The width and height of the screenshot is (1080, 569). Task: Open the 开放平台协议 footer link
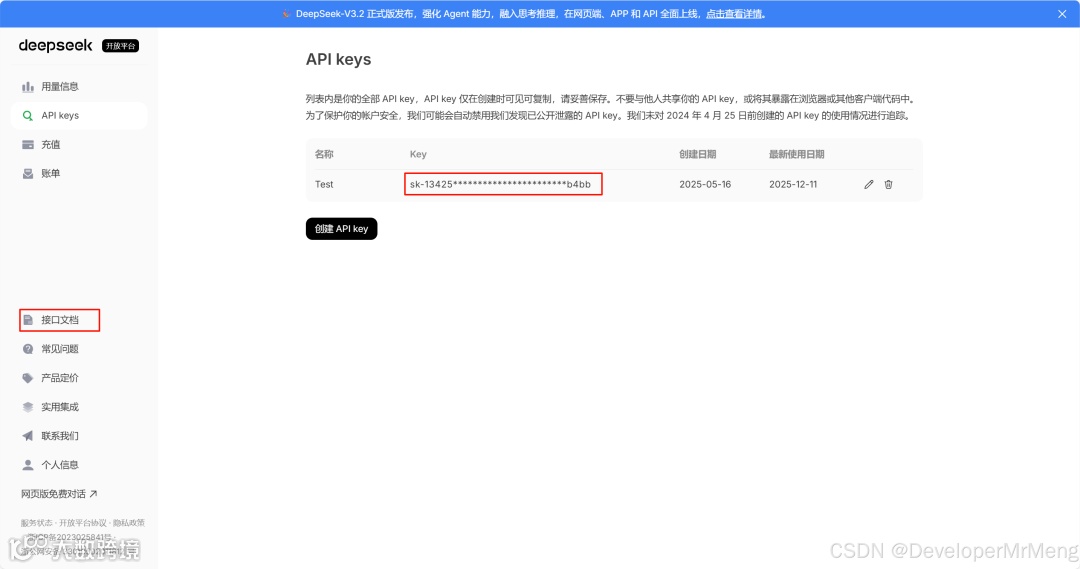83,523
